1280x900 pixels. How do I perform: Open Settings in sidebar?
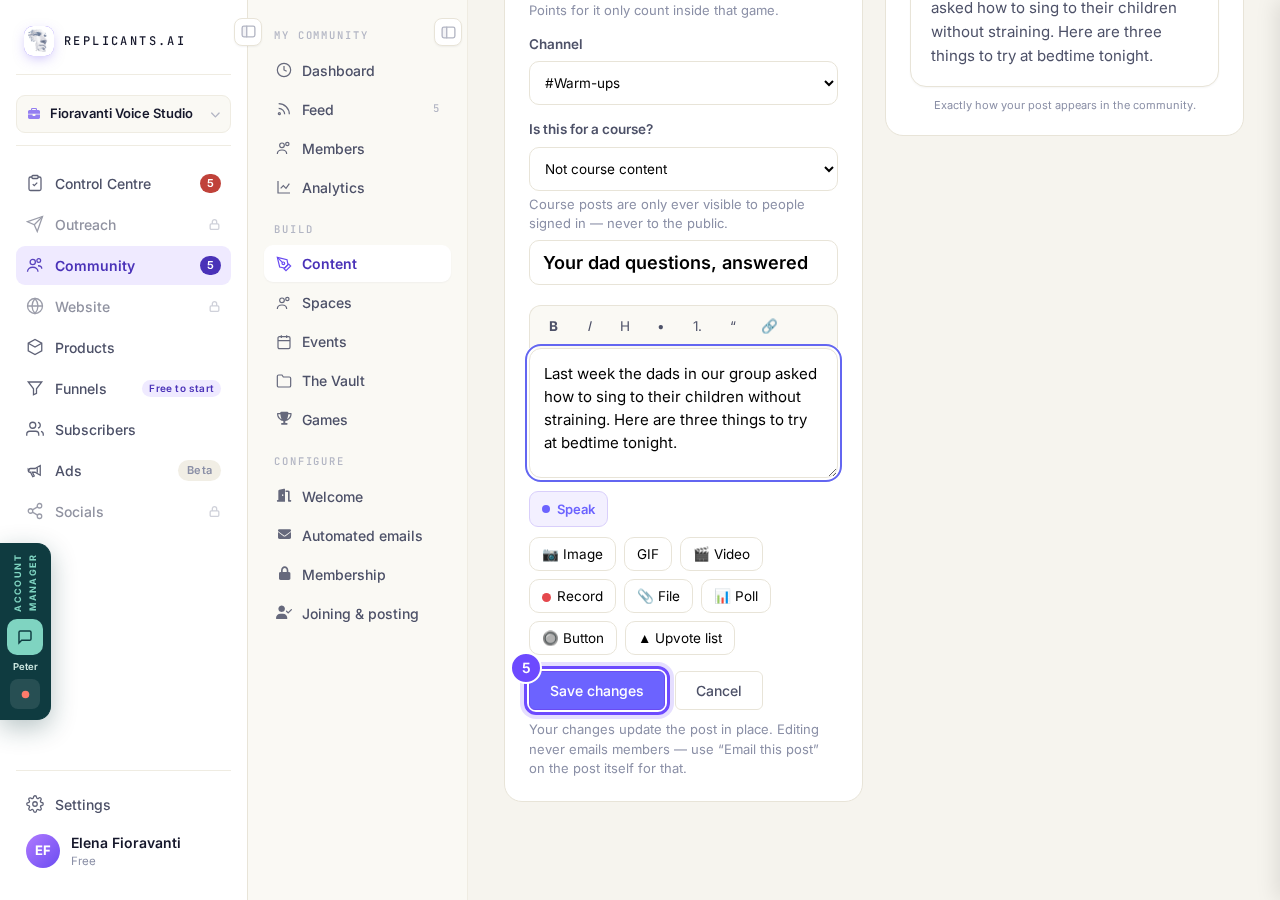tap(123, 805)
